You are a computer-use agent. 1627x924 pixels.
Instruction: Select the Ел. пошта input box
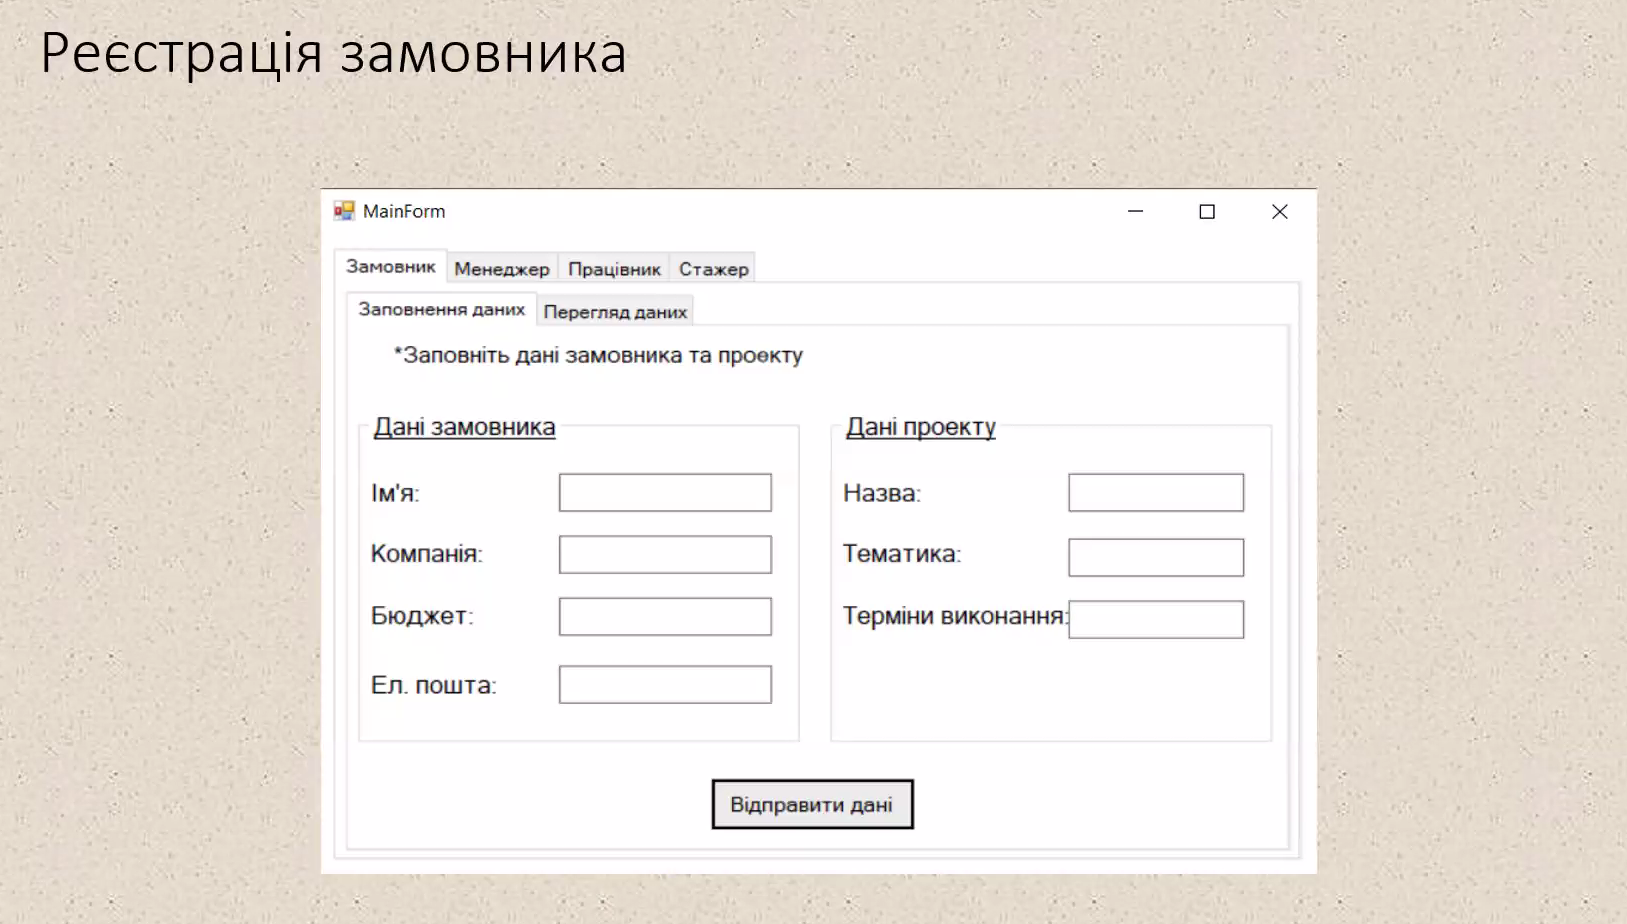(x=665, y=685)
